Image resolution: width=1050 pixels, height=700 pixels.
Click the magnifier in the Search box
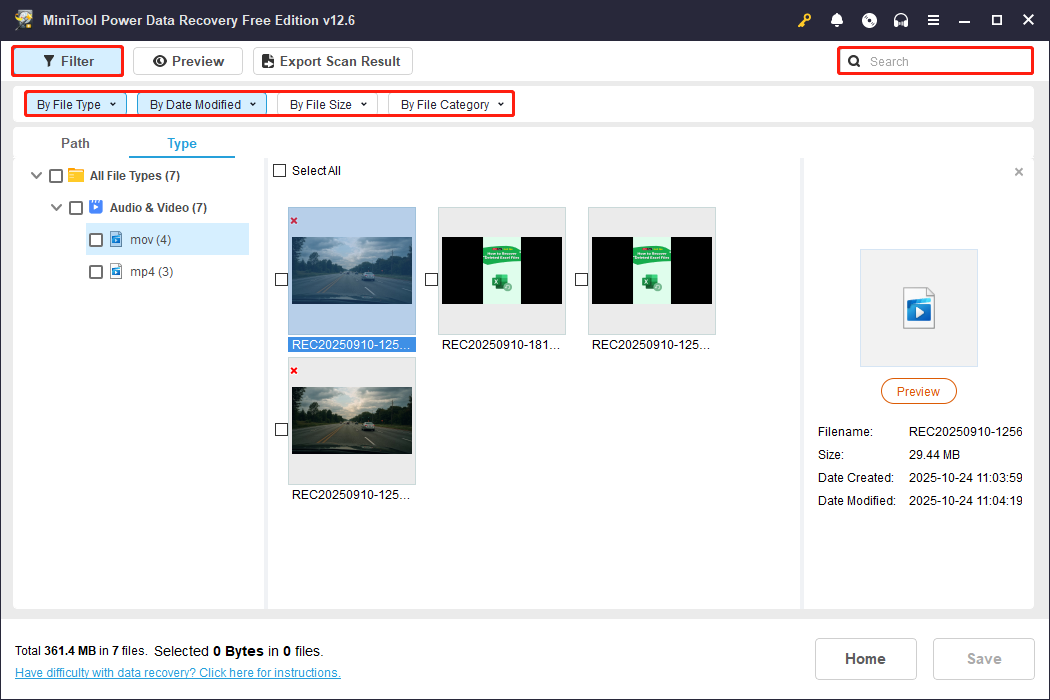[854, 61]
